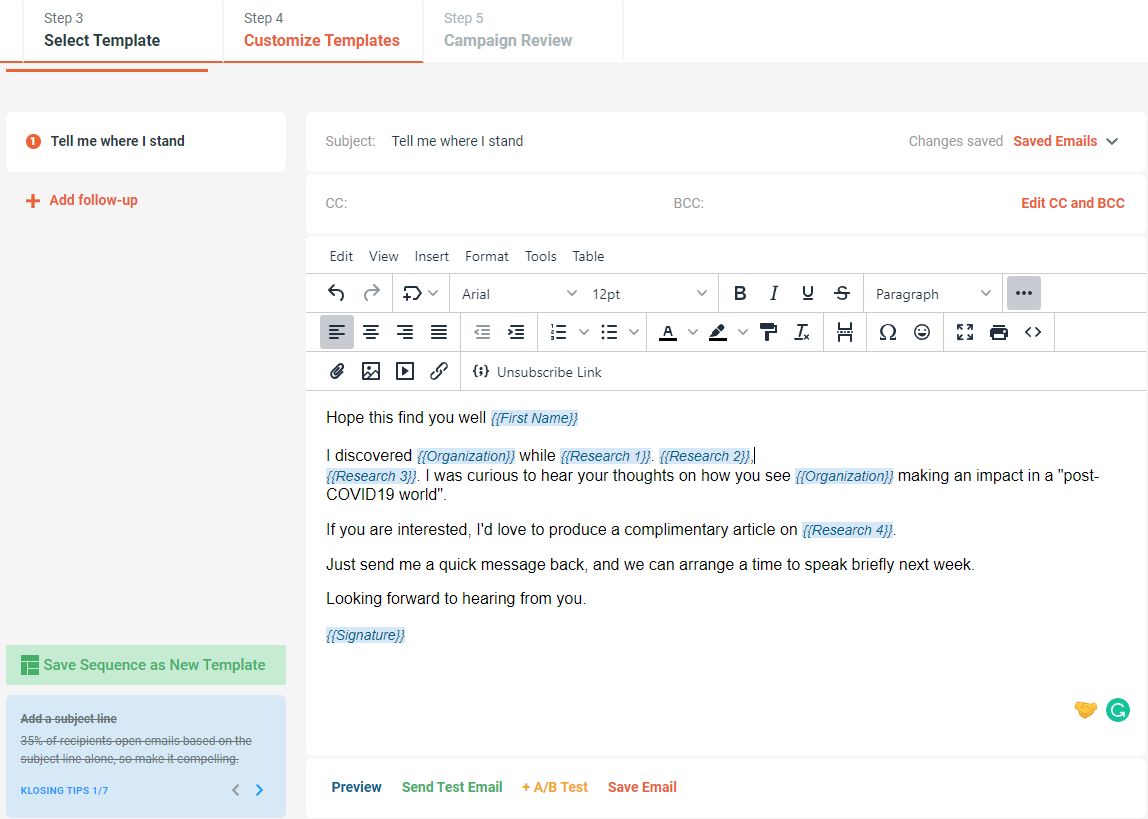Open the emoji picker in the editor toolbar
This screenshot has width=1148, height=819.
921,331
